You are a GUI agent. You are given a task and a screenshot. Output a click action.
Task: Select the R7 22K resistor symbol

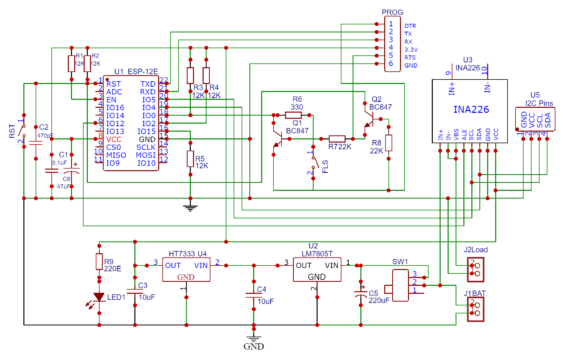(x=337, y=139)
